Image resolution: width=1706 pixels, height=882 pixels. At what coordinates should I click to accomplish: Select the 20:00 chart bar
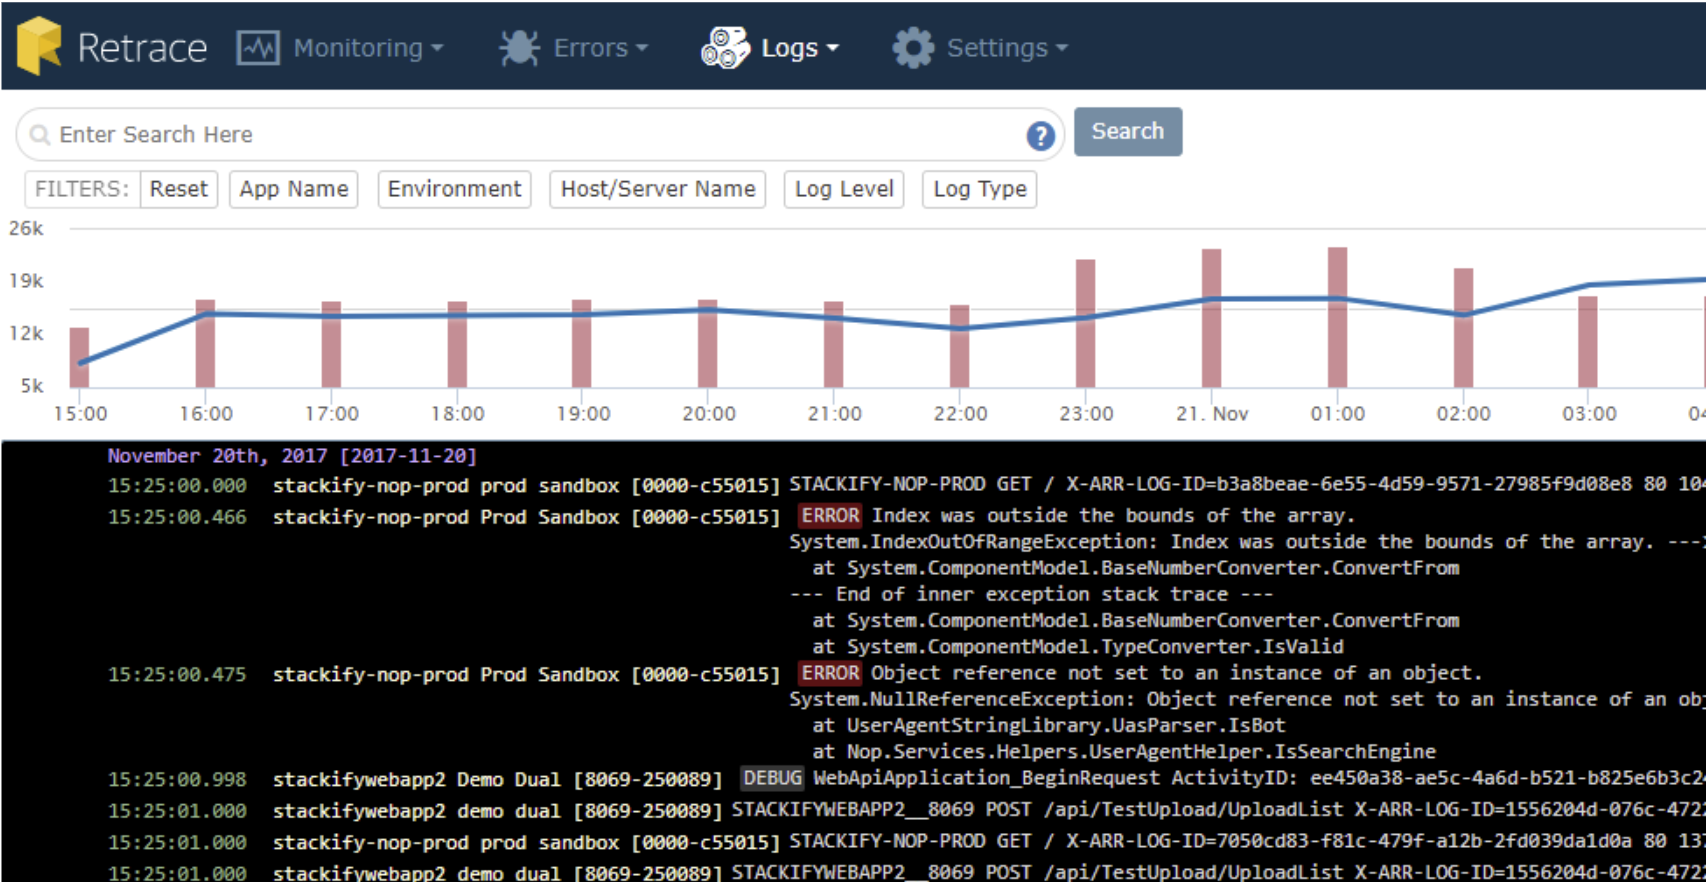pyautogui.click(x=707, y=343)
